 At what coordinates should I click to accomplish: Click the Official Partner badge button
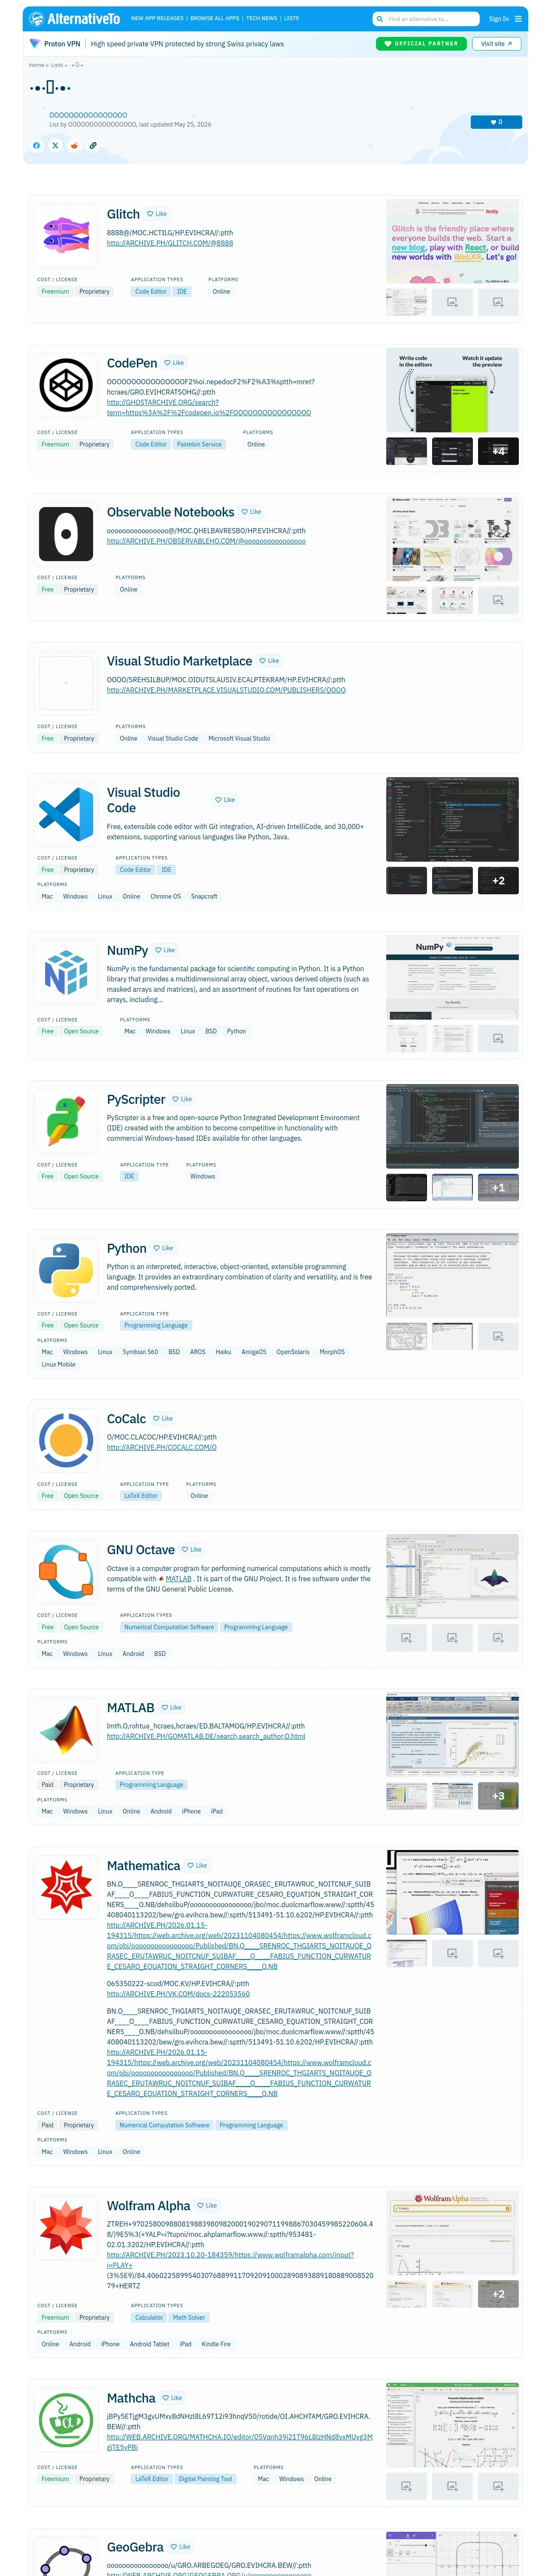pyautogui.click(x=421, y=44)
